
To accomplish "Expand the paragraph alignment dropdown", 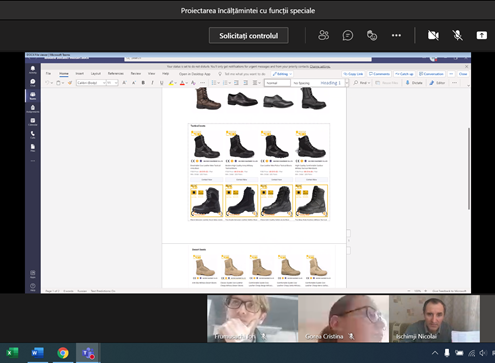I will point(259,83).
